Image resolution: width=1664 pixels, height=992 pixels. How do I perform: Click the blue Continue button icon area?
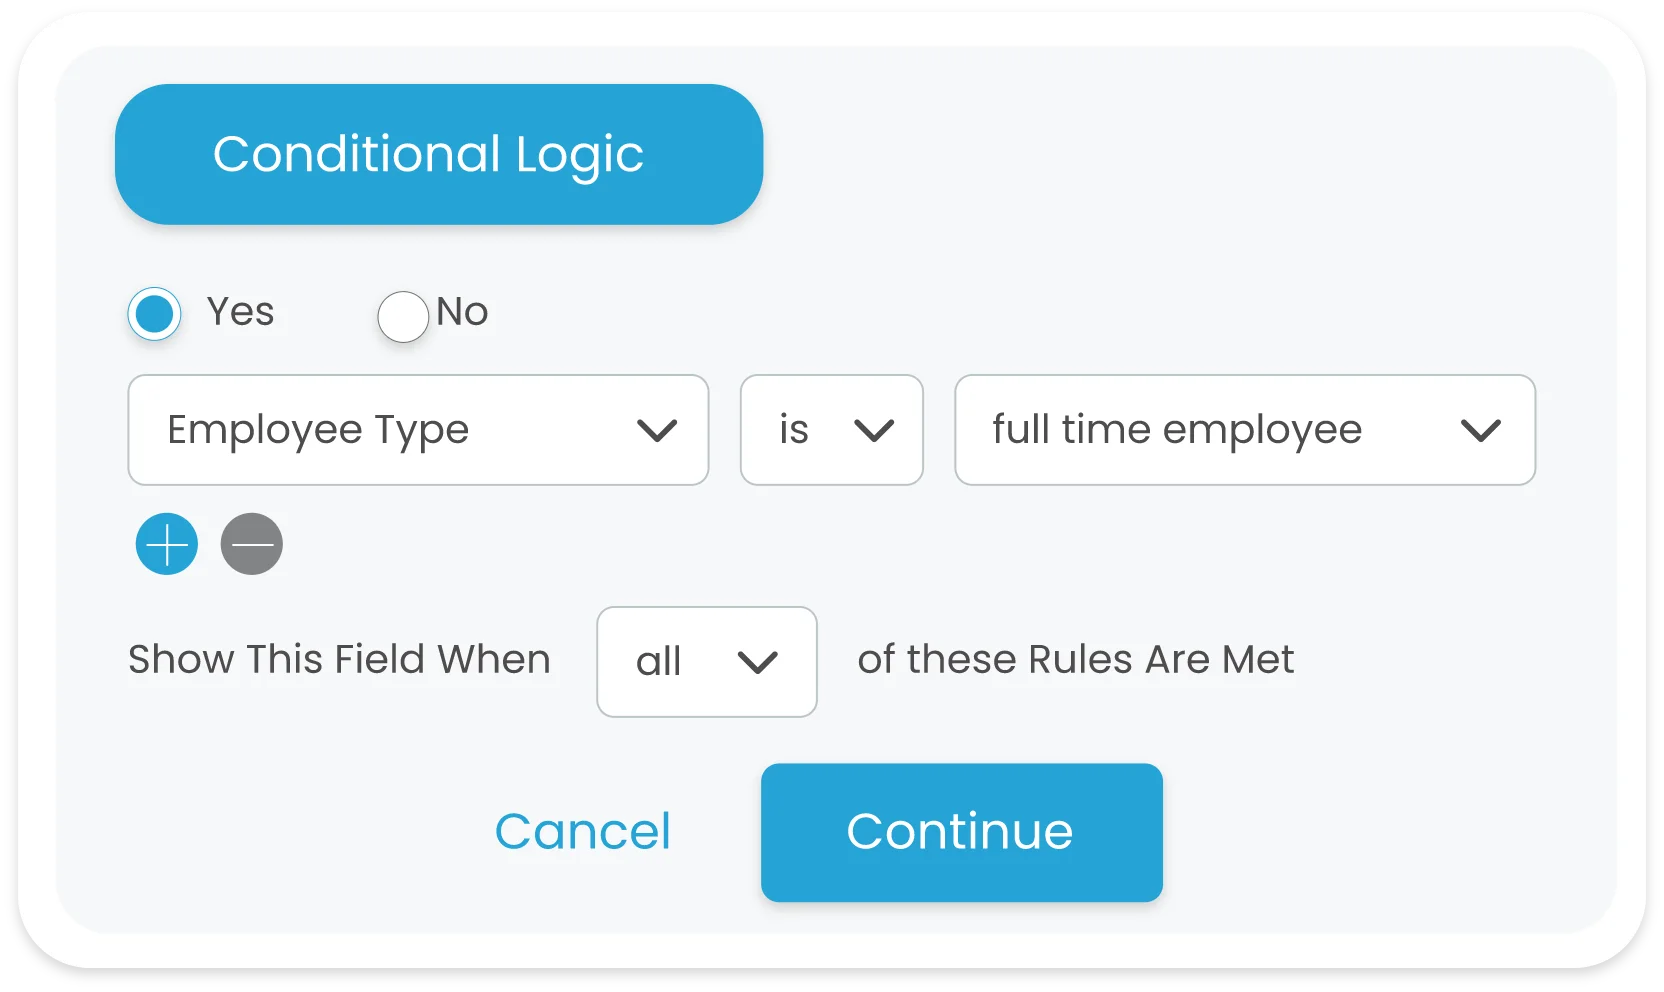pos(960,832)
